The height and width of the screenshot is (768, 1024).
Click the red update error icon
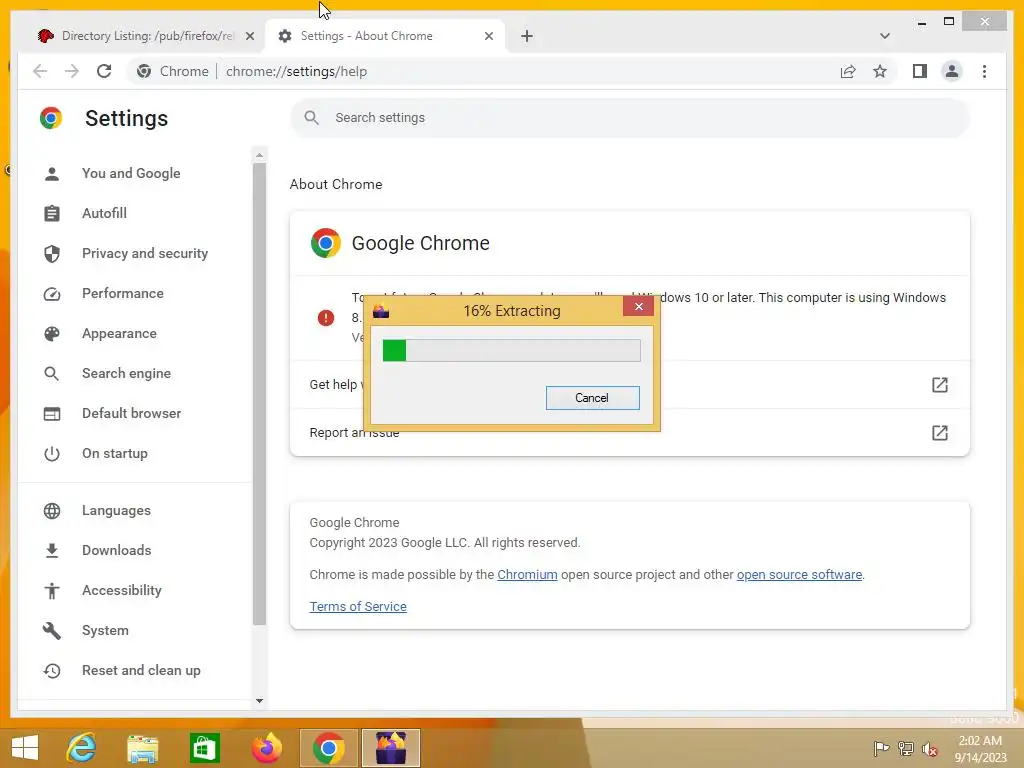[325, 318]
